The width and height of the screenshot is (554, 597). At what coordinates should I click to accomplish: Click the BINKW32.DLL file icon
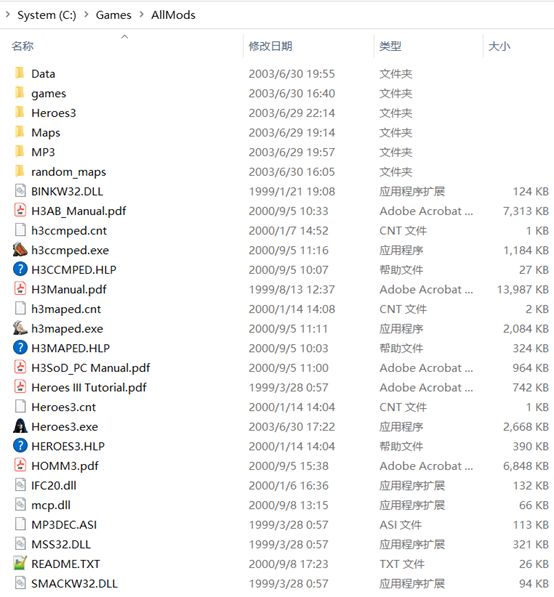click(x=20, y=191)
